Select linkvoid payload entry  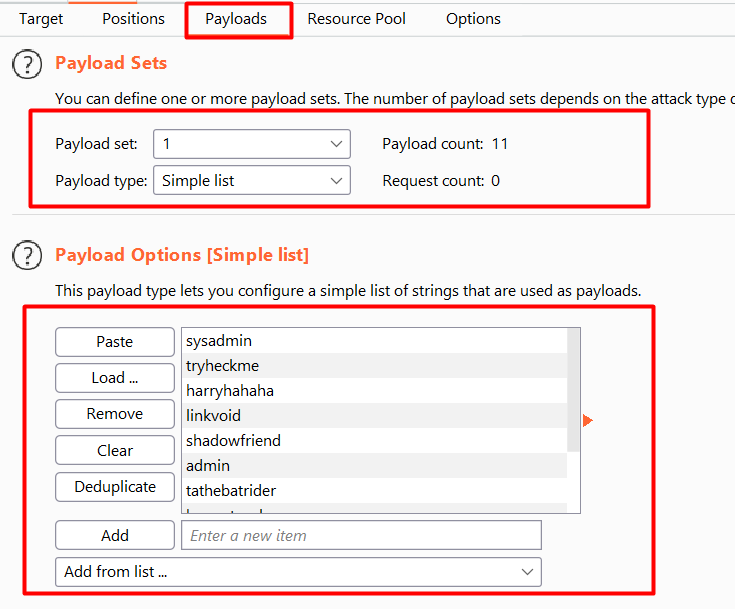coord(375,415)
